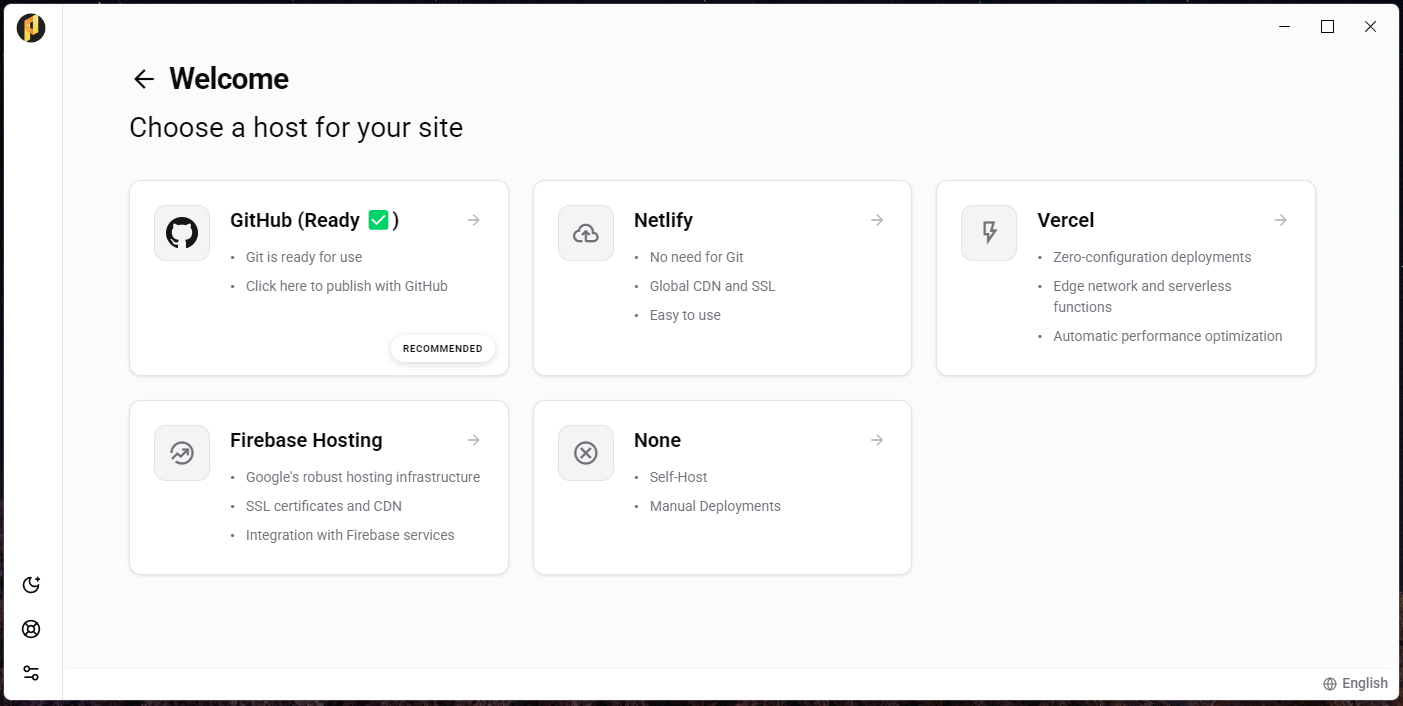Click the GitHub octocat logo icon
This screenshot has width=1403, height=706.
182,233
